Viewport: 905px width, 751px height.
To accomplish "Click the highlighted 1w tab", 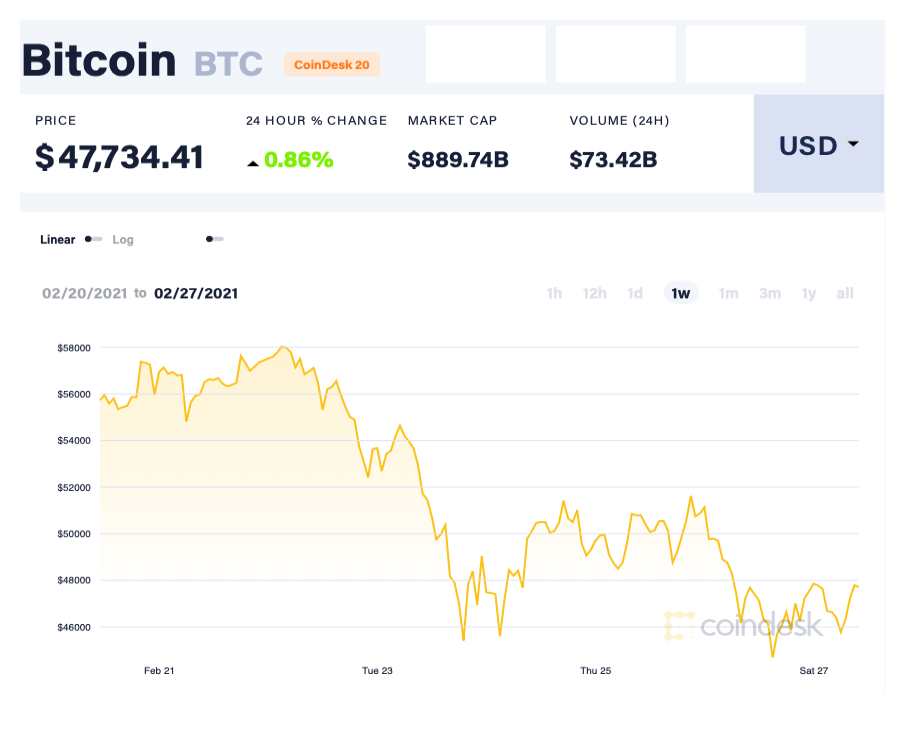I will [x=680, y=293].
